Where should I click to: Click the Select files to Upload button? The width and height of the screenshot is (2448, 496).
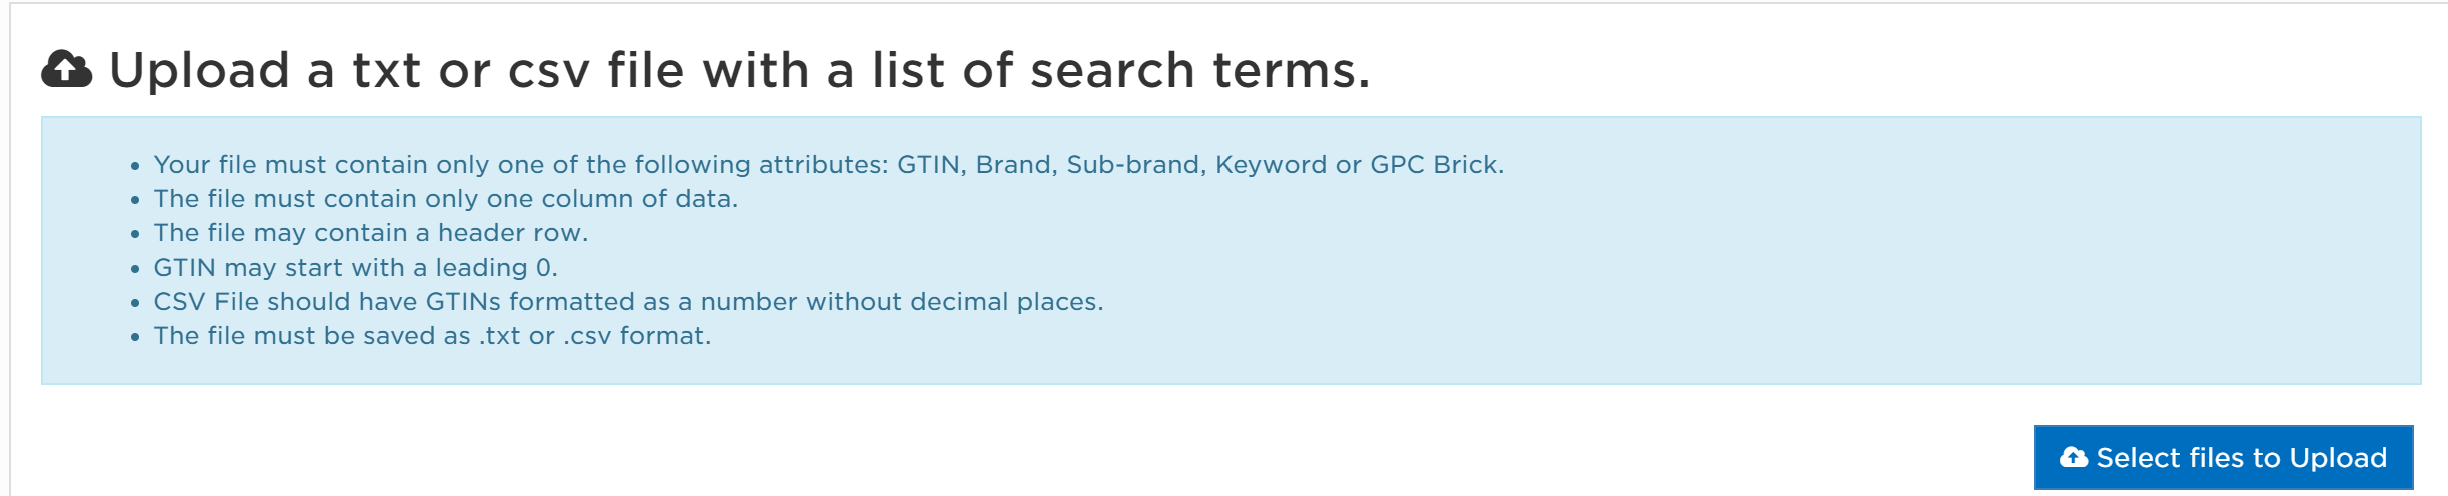[2223, 457]
